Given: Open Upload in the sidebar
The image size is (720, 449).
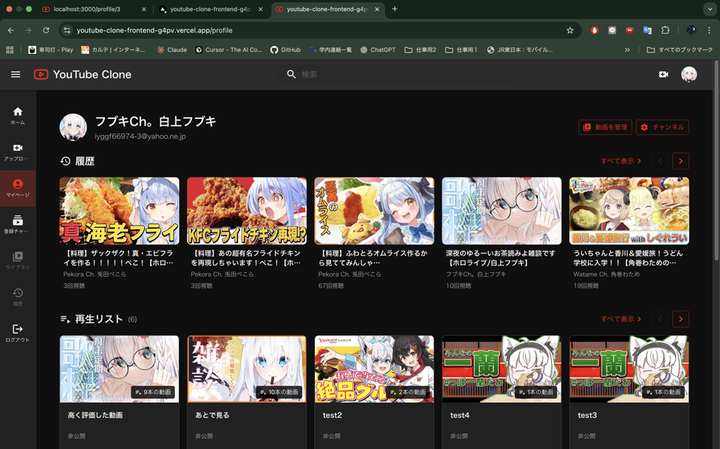Looking at the screenshot, I should point(17,152).
